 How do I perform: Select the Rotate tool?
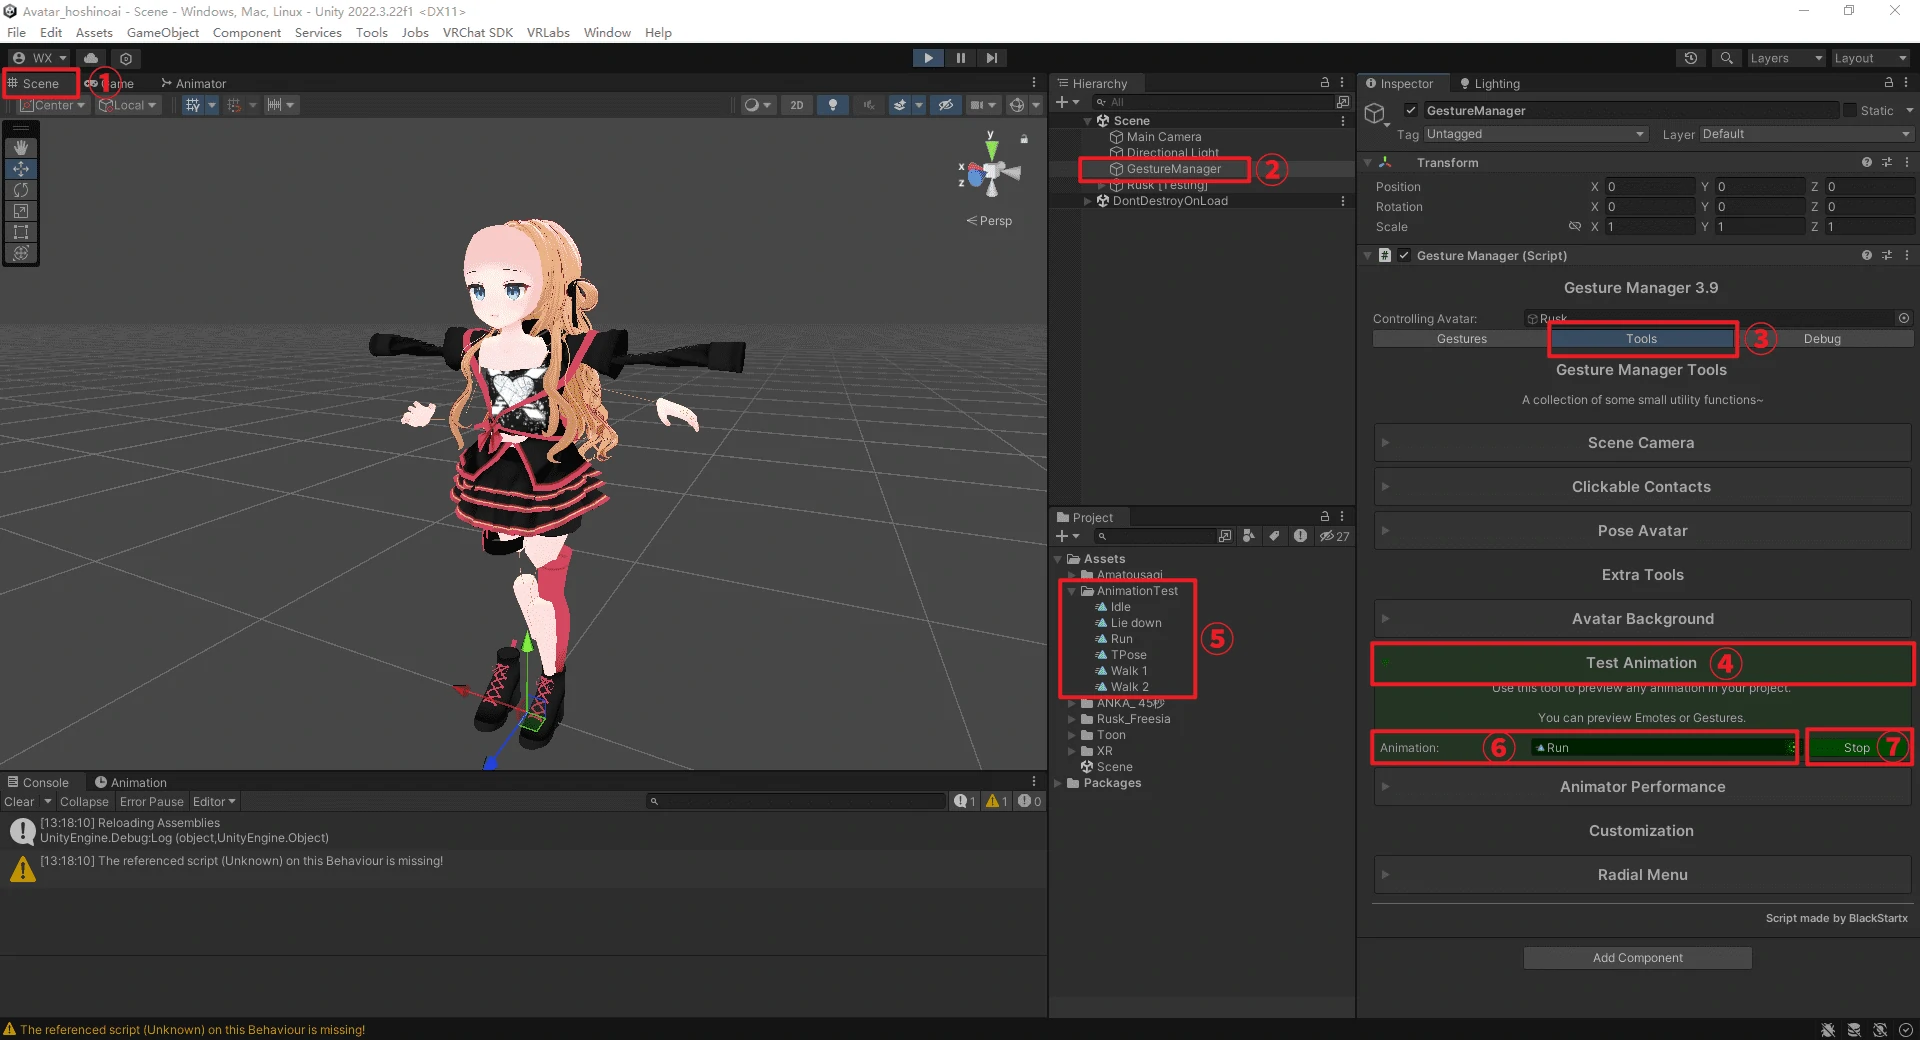click(x=21, y=190)
